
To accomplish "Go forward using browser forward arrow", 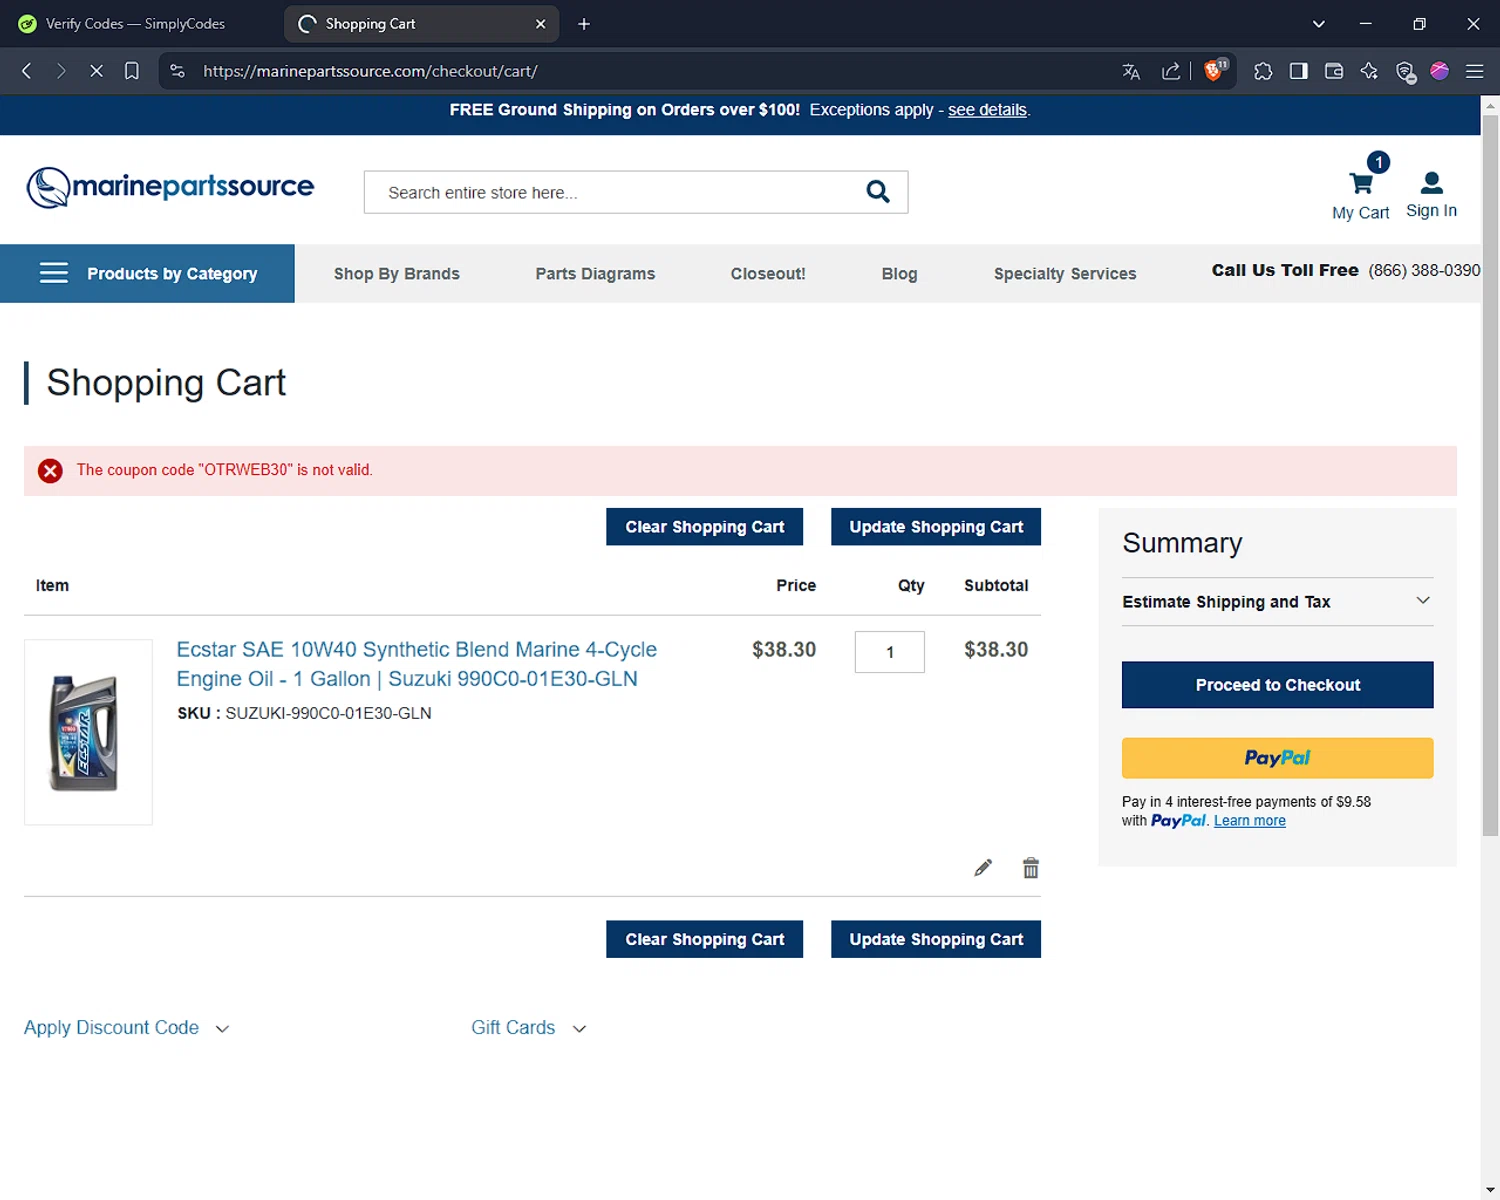I will tap(61, 71).
